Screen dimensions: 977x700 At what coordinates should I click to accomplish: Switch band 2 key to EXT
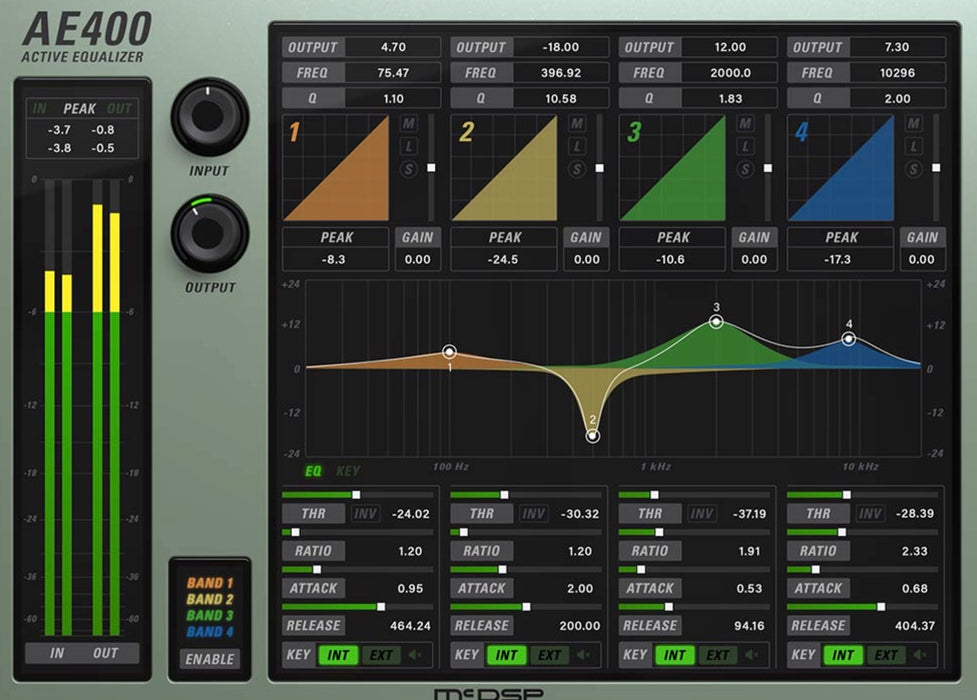[x=549, y=656]
